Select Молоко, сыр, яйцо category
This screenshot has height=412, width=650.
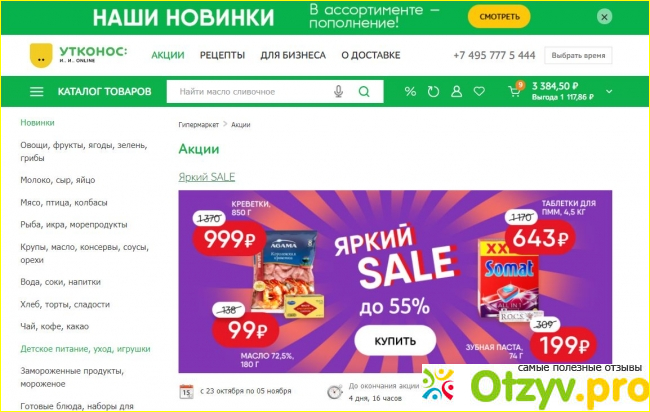[58, 180]
